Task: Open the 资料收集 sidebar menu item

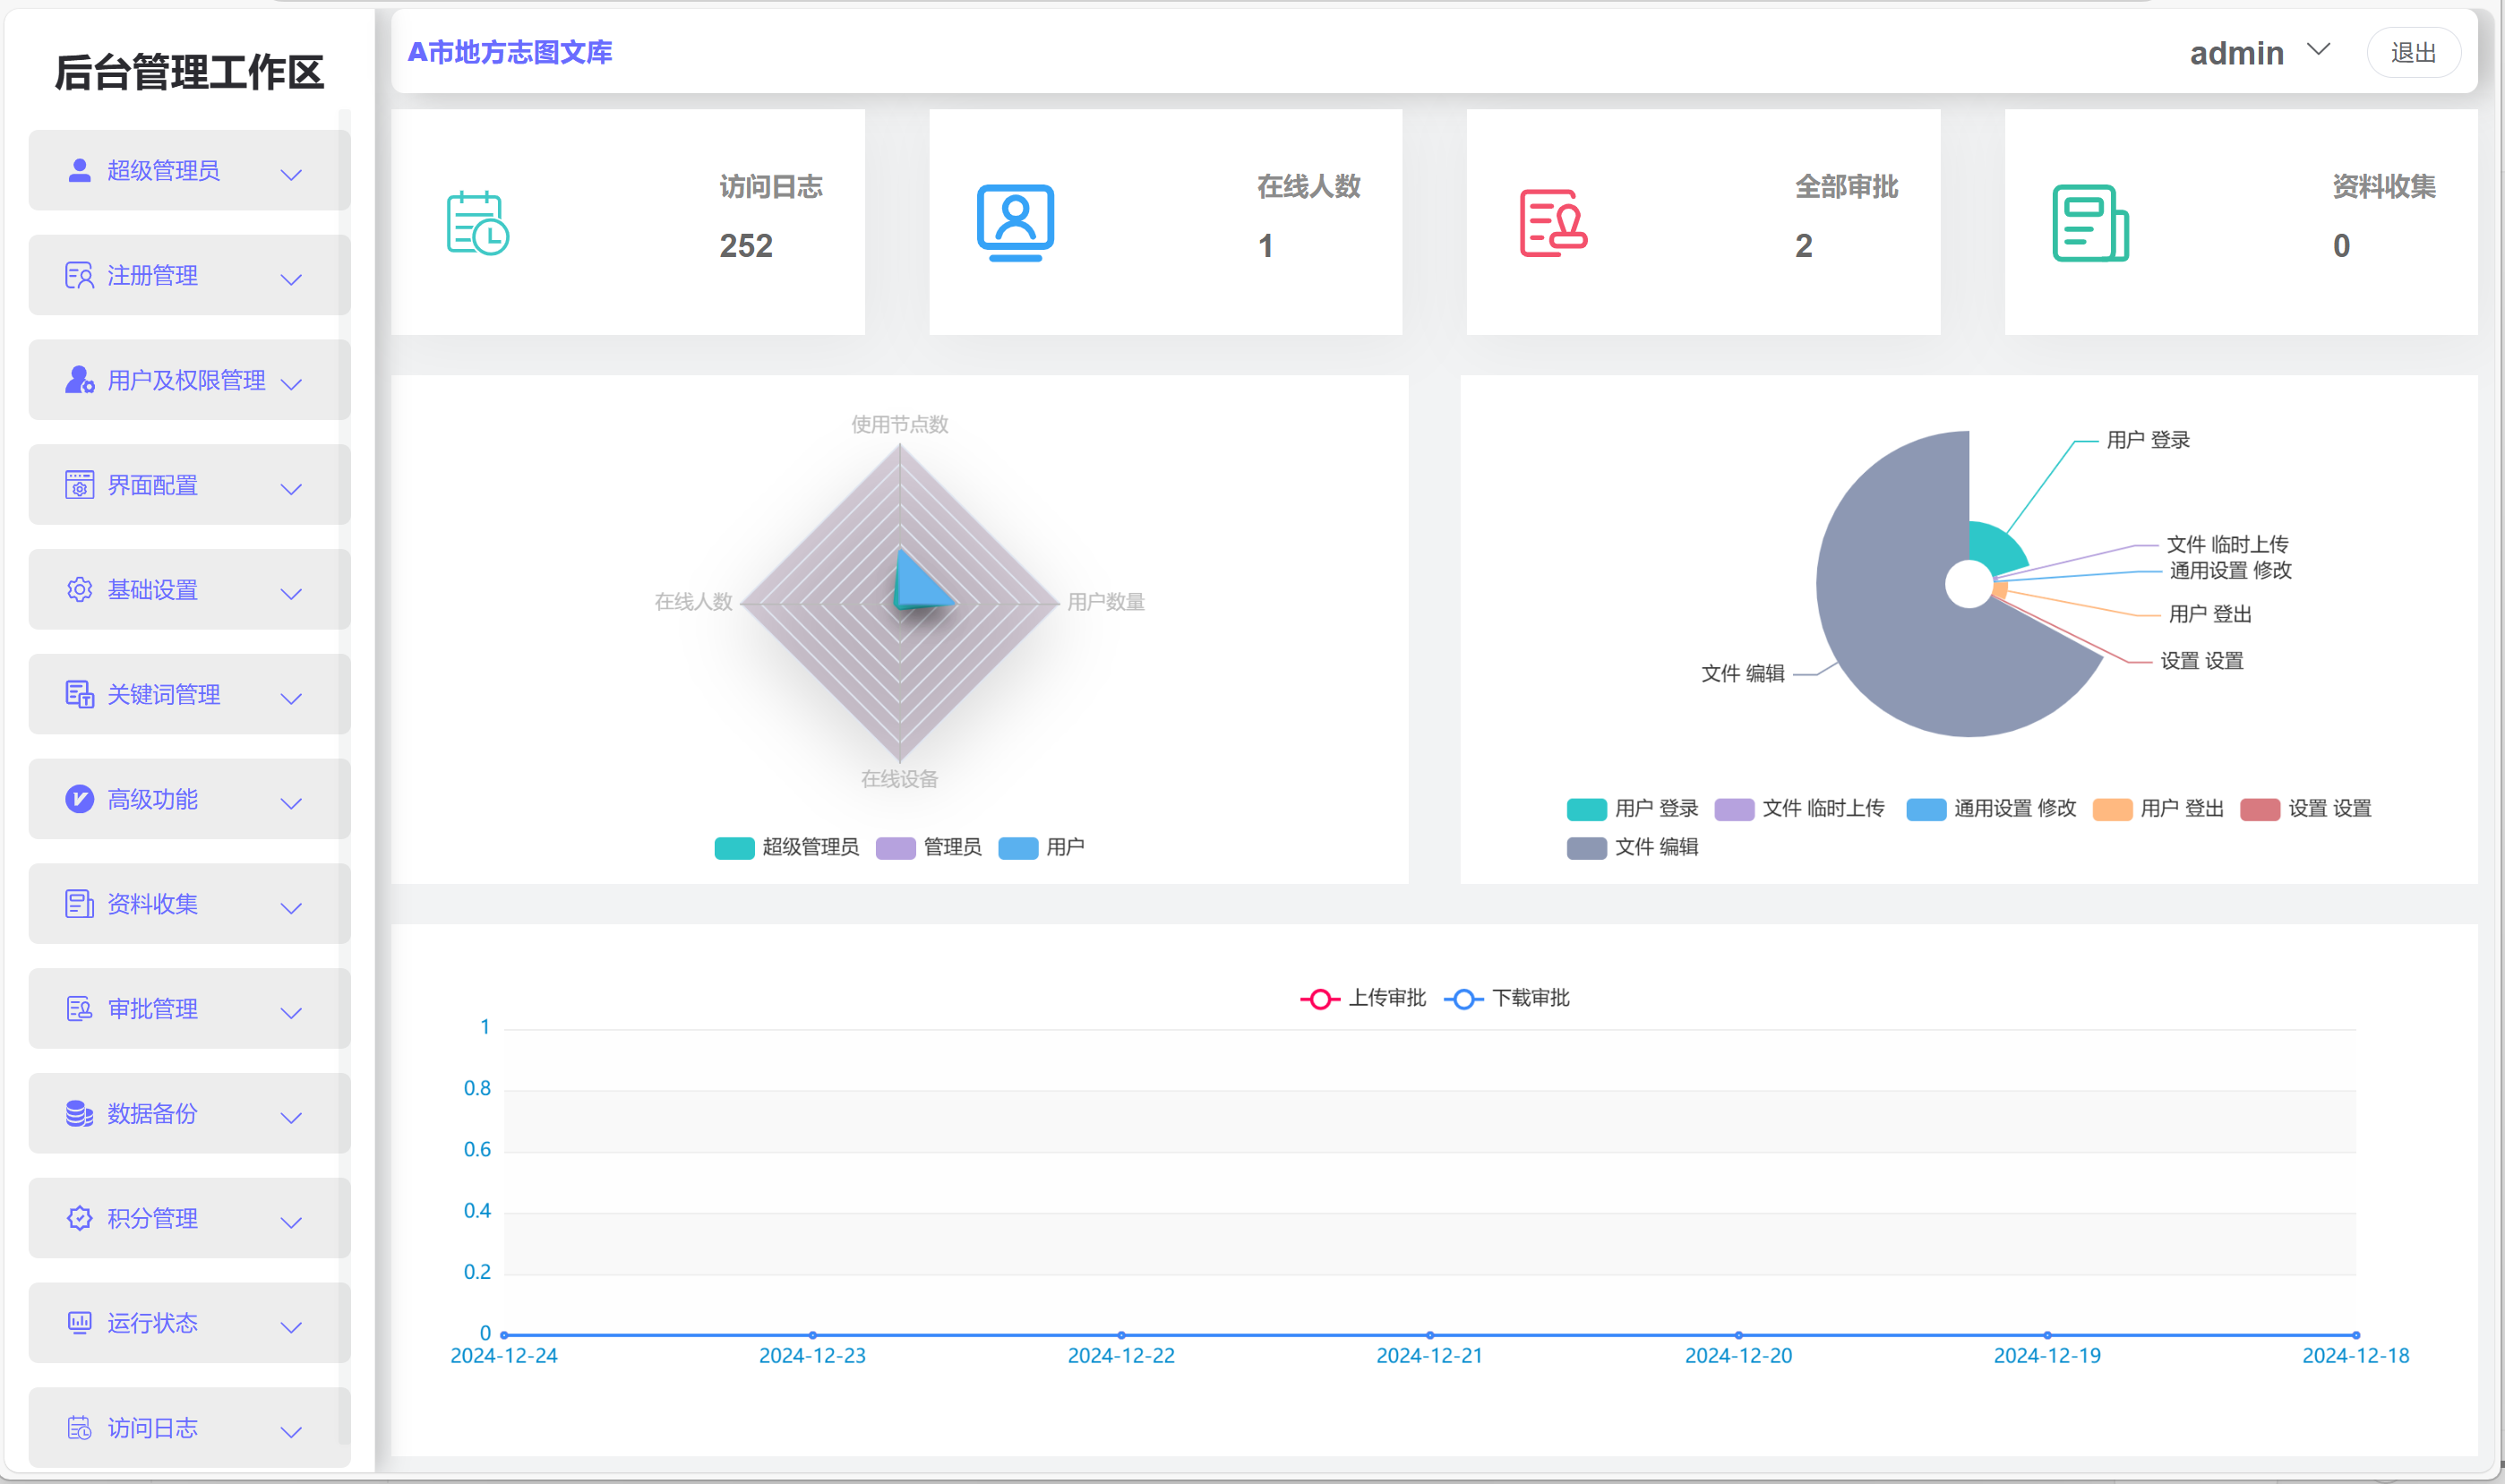Action: (x=189, y=904)
